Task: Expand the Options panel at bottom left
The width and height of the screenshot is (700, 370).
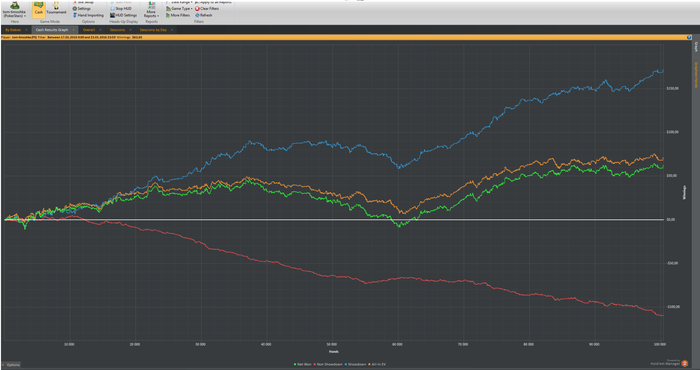Action: [x=11, y=365]
